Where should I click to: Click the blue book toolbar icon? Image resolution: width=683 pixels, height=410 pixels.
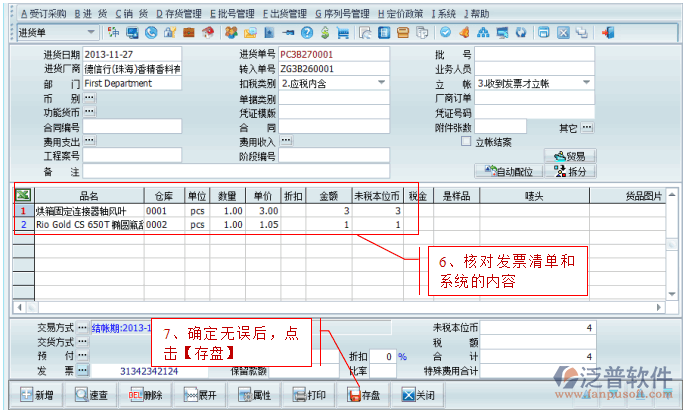pos(269,32)
